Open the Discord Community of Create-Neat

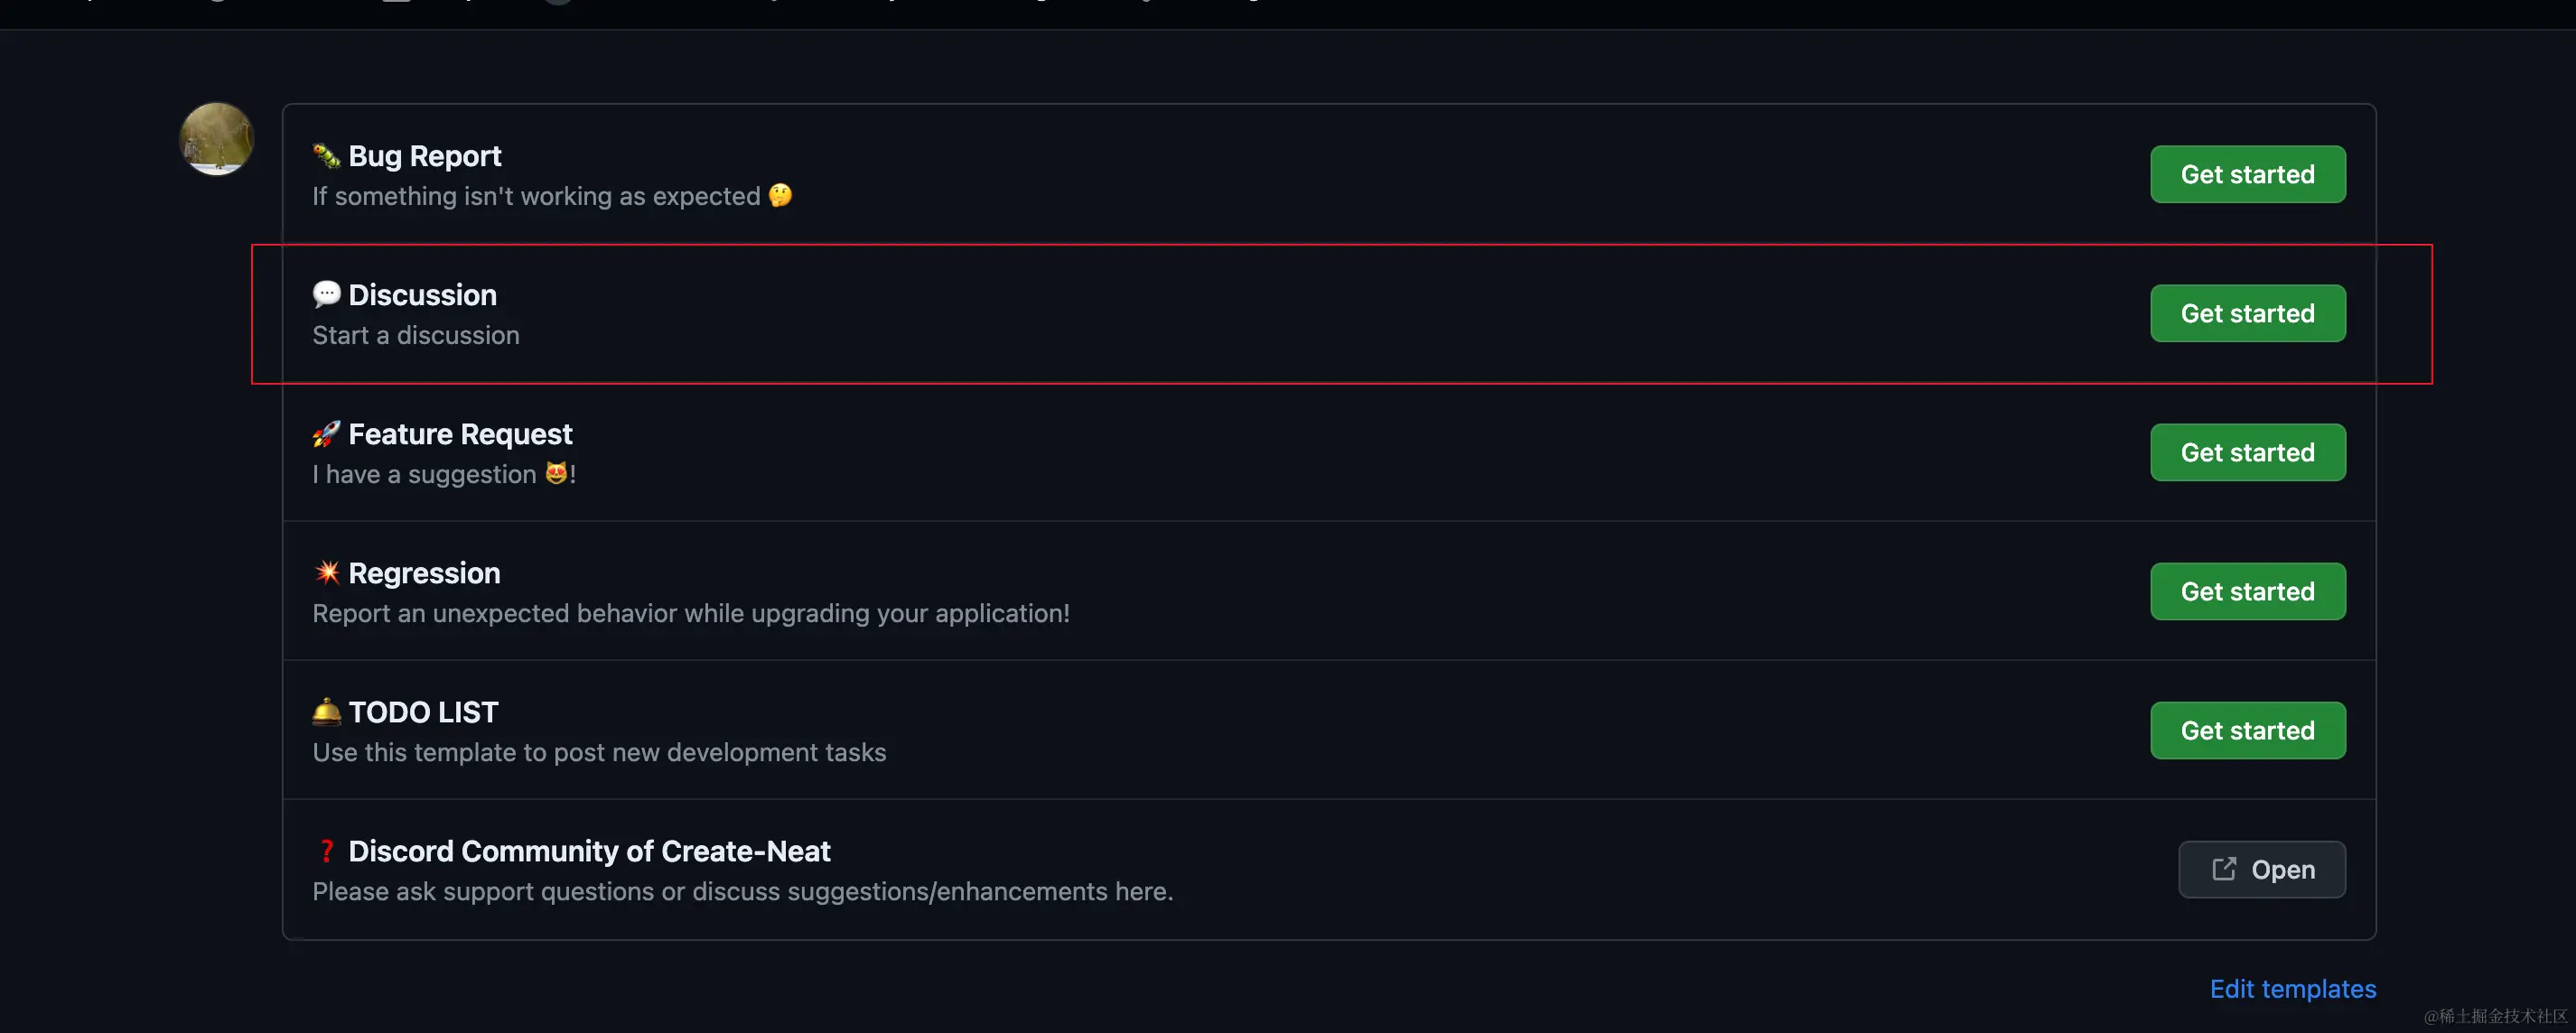2262,869
